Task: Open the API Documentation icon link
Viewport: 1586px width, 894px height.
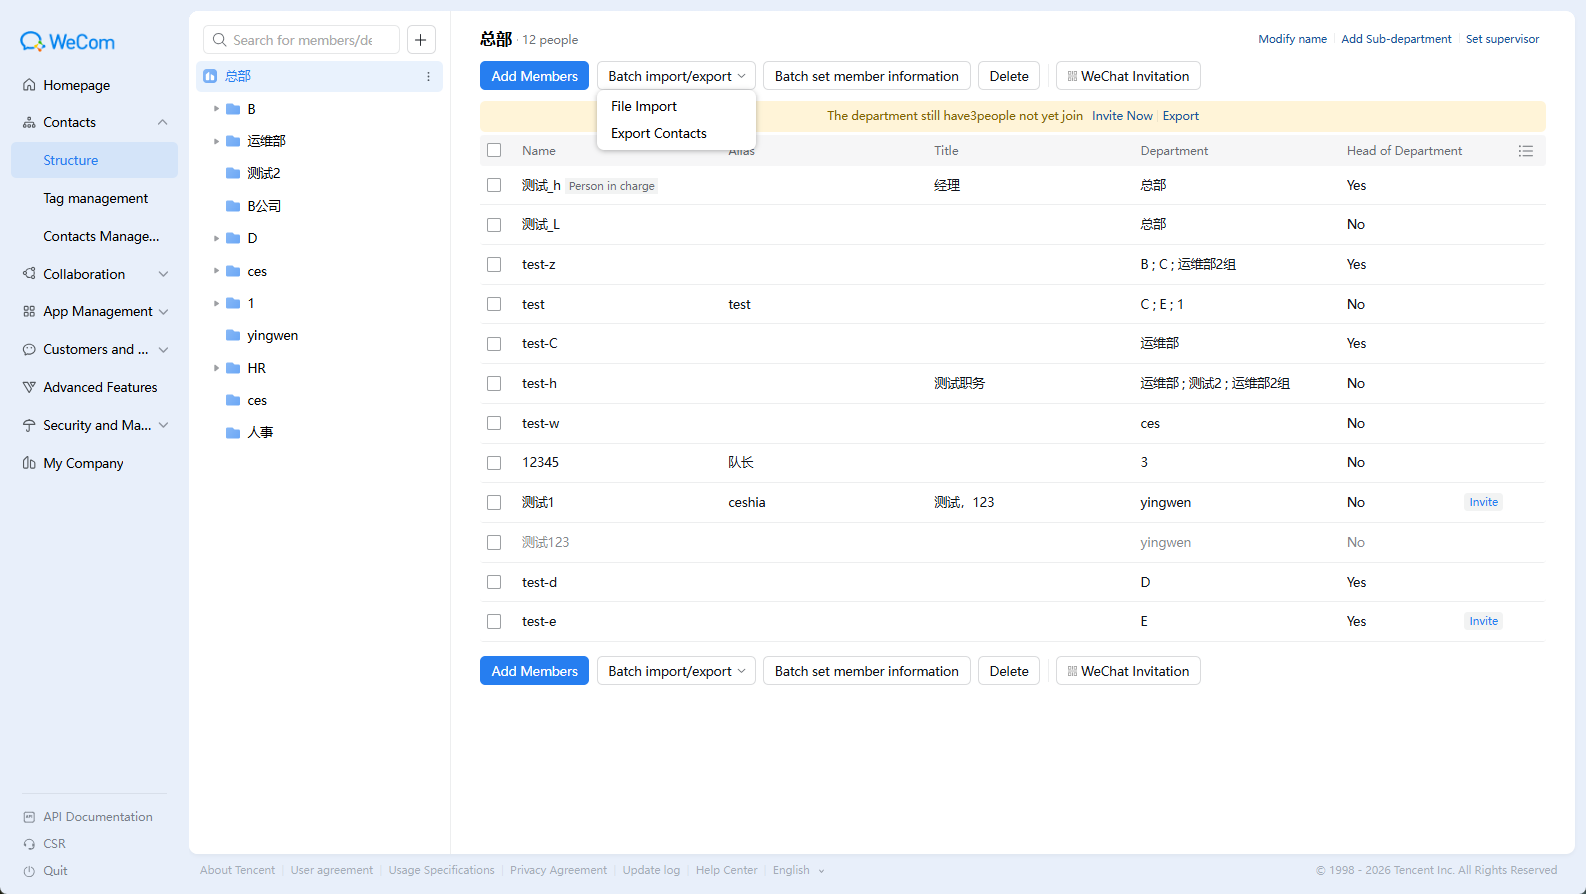Action: point(29,817)
